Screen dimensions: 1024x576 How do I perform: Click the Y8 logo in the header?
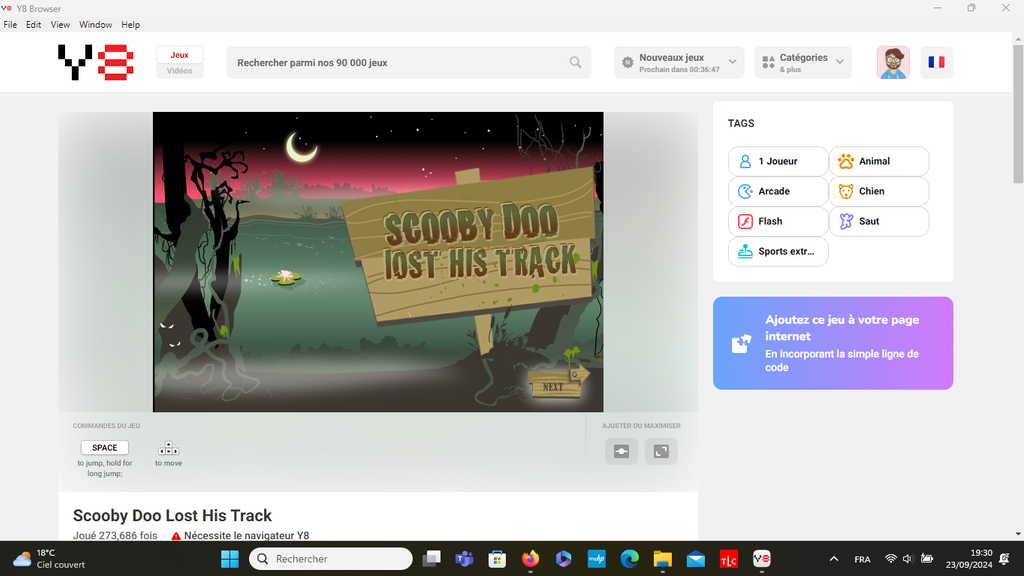click(x=95, y=62)
